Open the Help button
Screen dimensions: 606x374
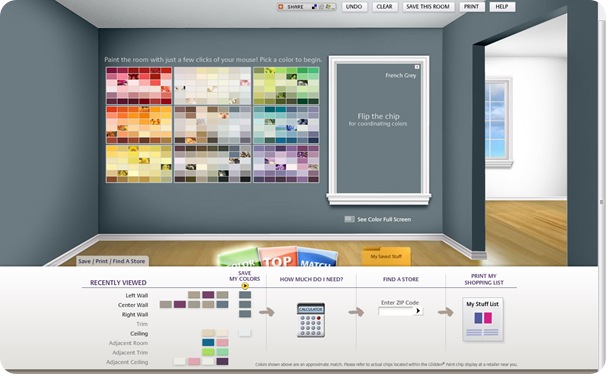coord(502,7)
